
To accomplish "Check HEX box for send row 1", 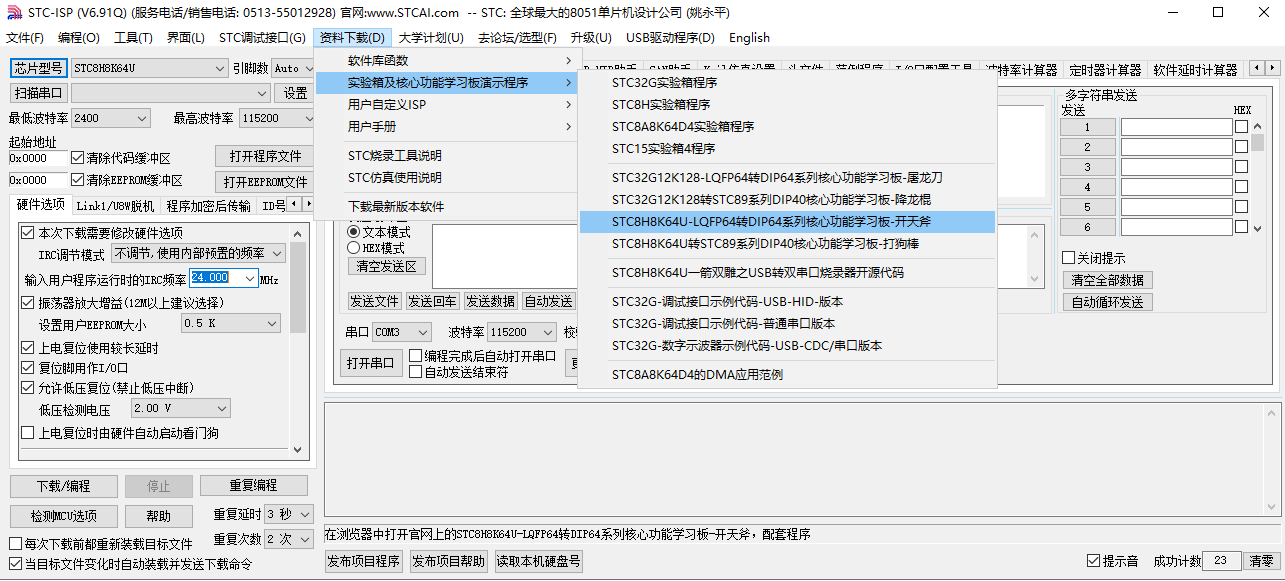I will click(x=1241, y=127).
